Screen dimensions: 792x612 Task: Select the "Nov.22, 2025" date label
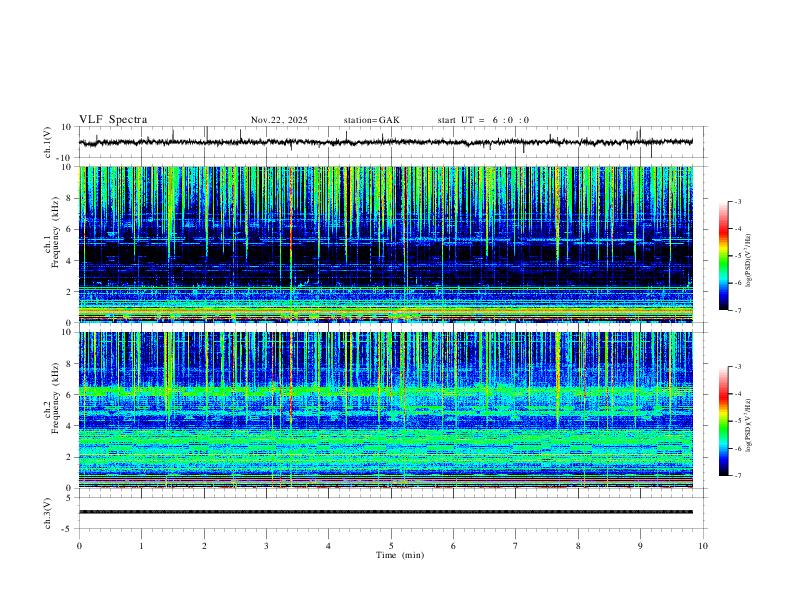[279, 120]
